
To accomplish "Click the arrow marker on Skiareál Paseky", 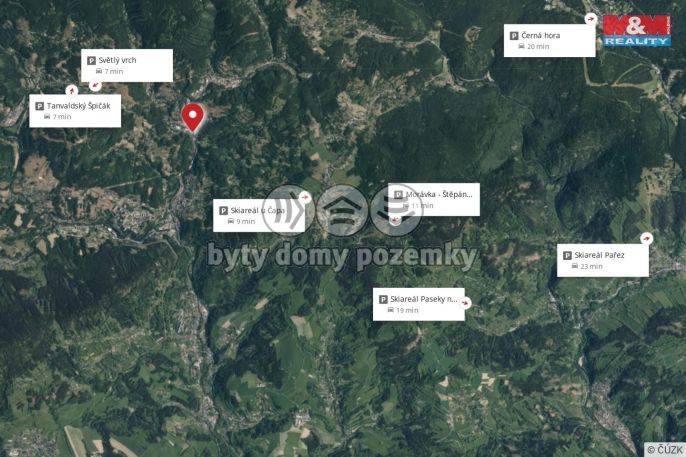I will pos(465,303).
